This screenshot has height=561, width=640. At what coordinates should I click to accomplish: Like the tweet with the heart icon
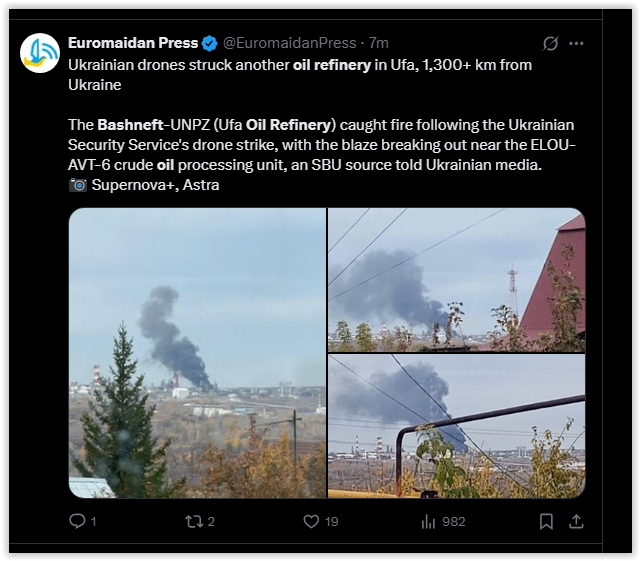tap(311, 521)
